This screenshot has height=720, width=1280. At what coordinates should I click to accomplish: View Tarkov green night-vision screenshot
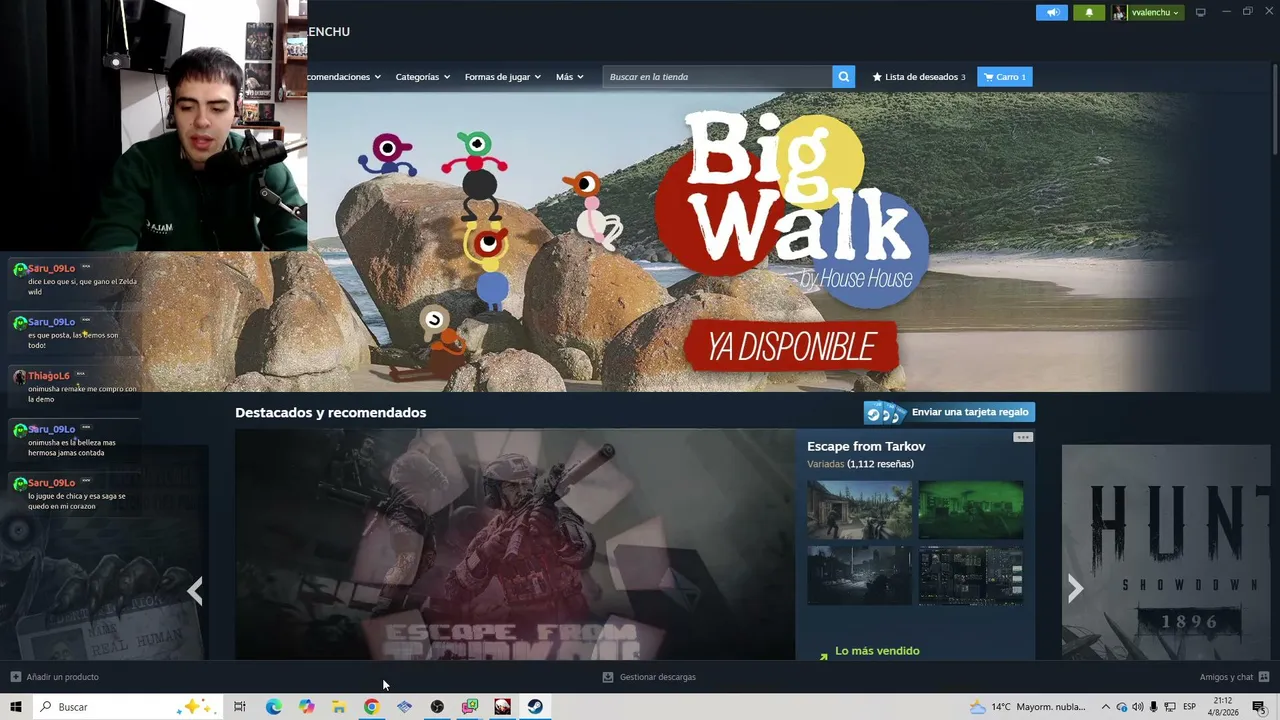click(971, 510)
